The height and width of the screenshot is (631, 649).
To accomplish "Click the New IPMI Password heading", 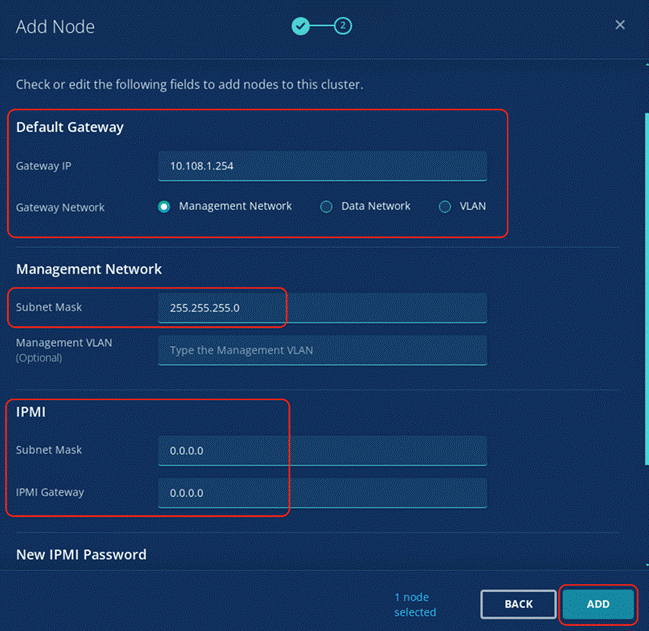I will pyautogui.click(x=81, y=554).
